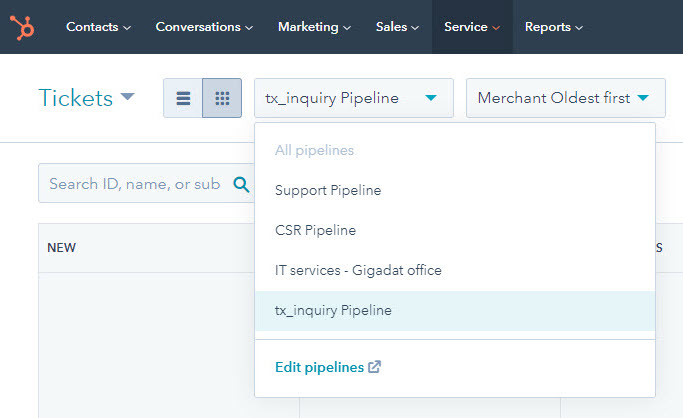The image size is (683, 418).
Task: Open the Sales menu
Action: click(x=397, y=27)
